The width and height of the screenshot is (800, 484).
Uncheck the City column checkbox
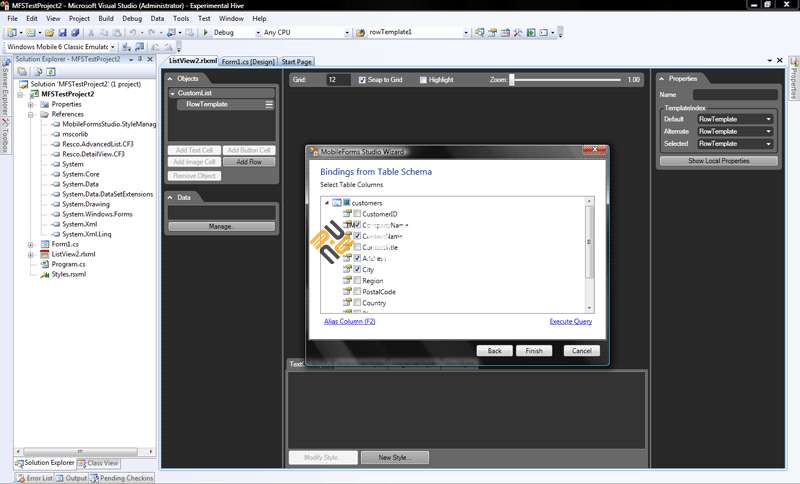click(357, 270)
